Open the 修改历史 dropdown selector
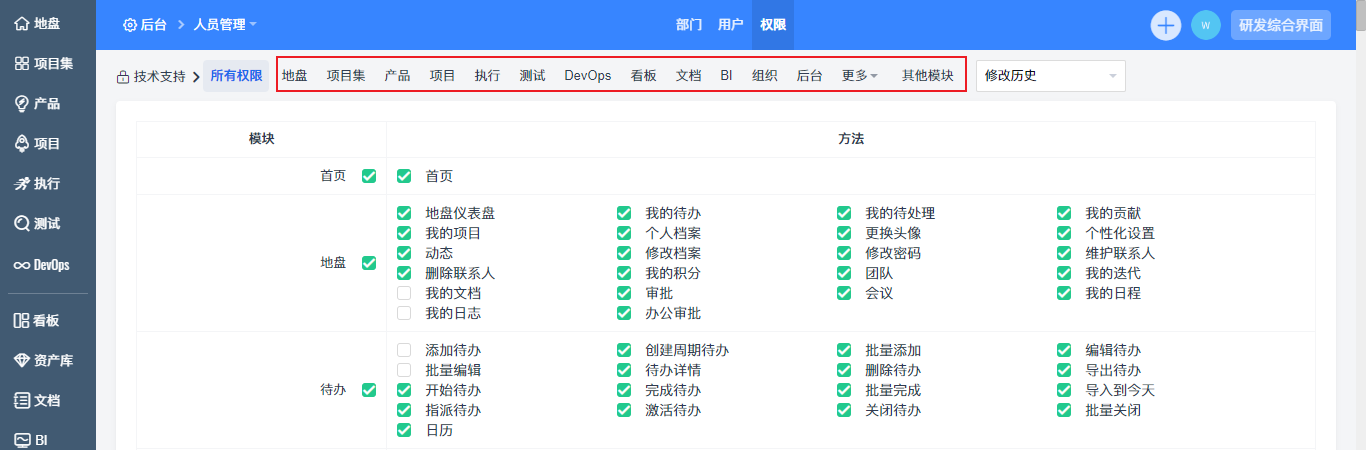1366x450 pixels. 1050,76
